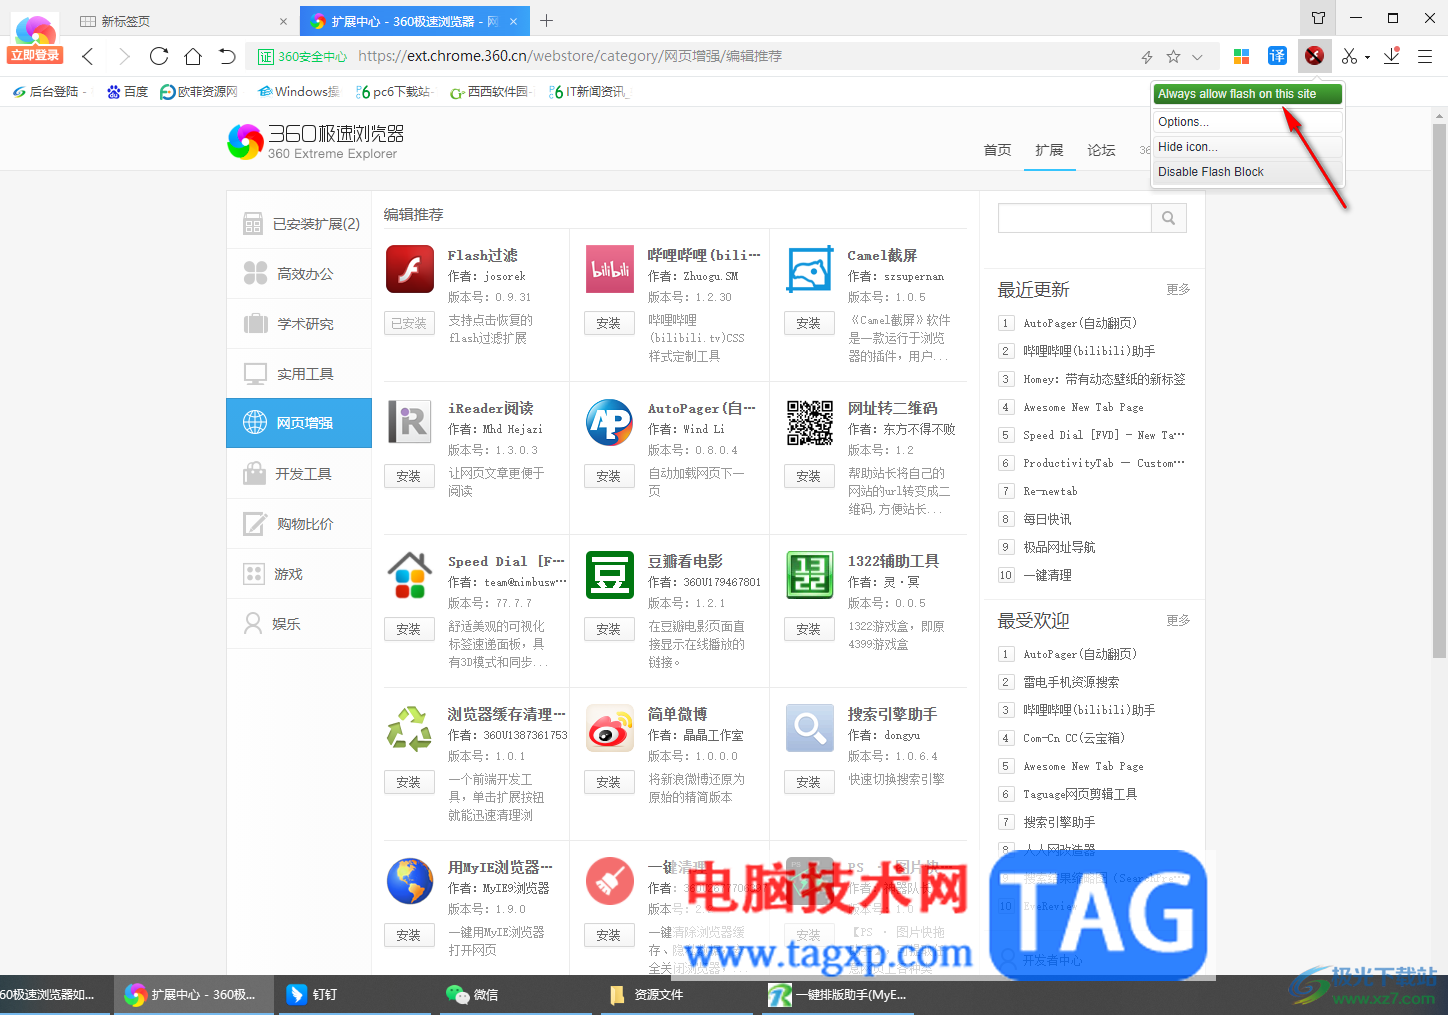Click the Speed Dial extension icon
This screenshot has height=1015, width=1448.
coord(410,575)
